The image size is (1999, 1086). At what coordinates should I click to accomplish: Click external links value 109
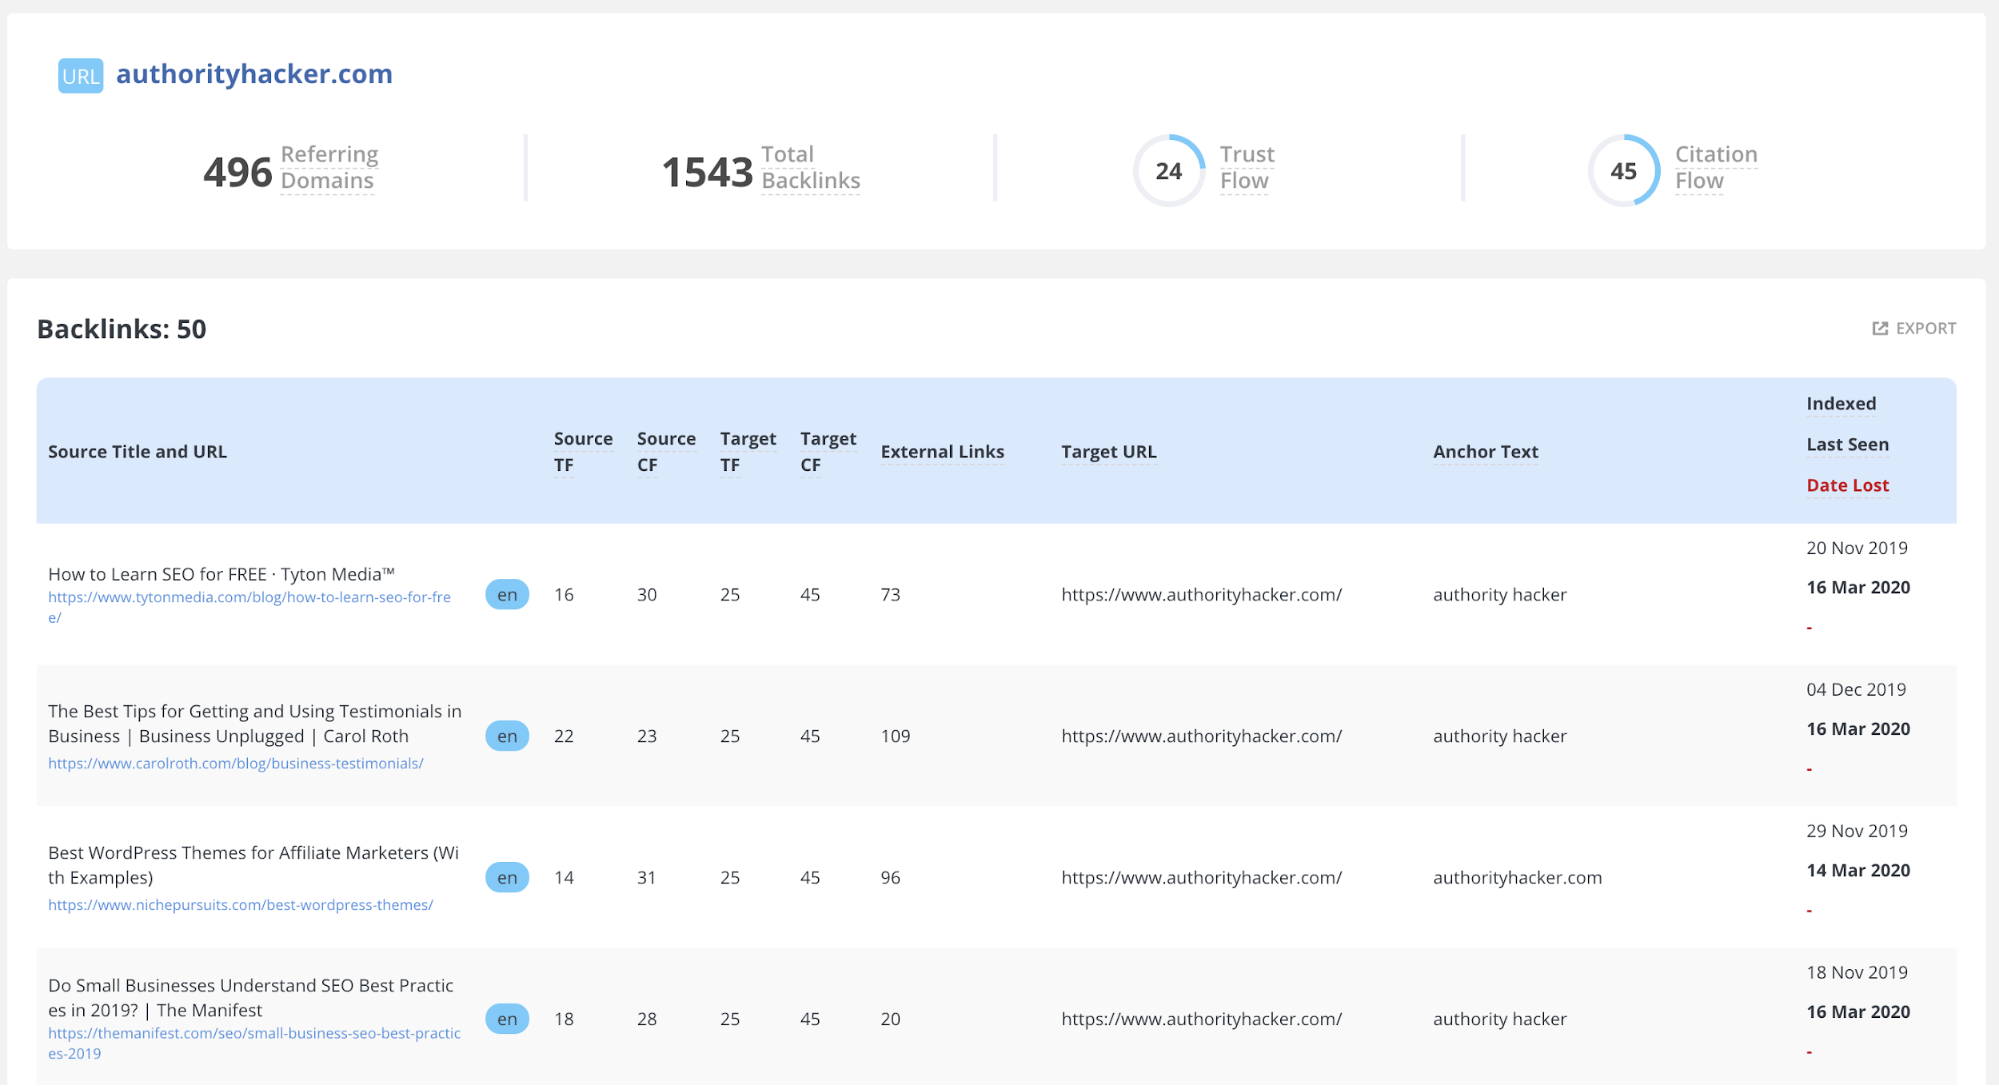(895, 736)
